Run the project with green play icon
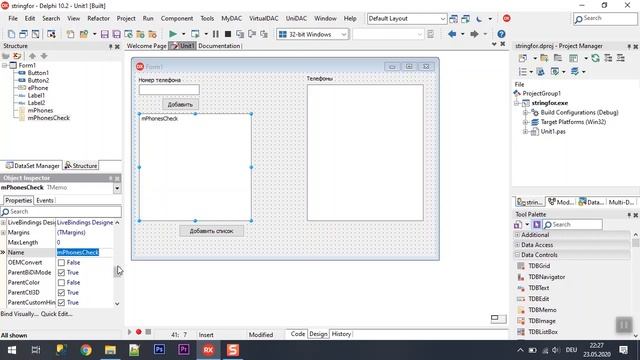 pyautogui.click(x=173, y=34)
